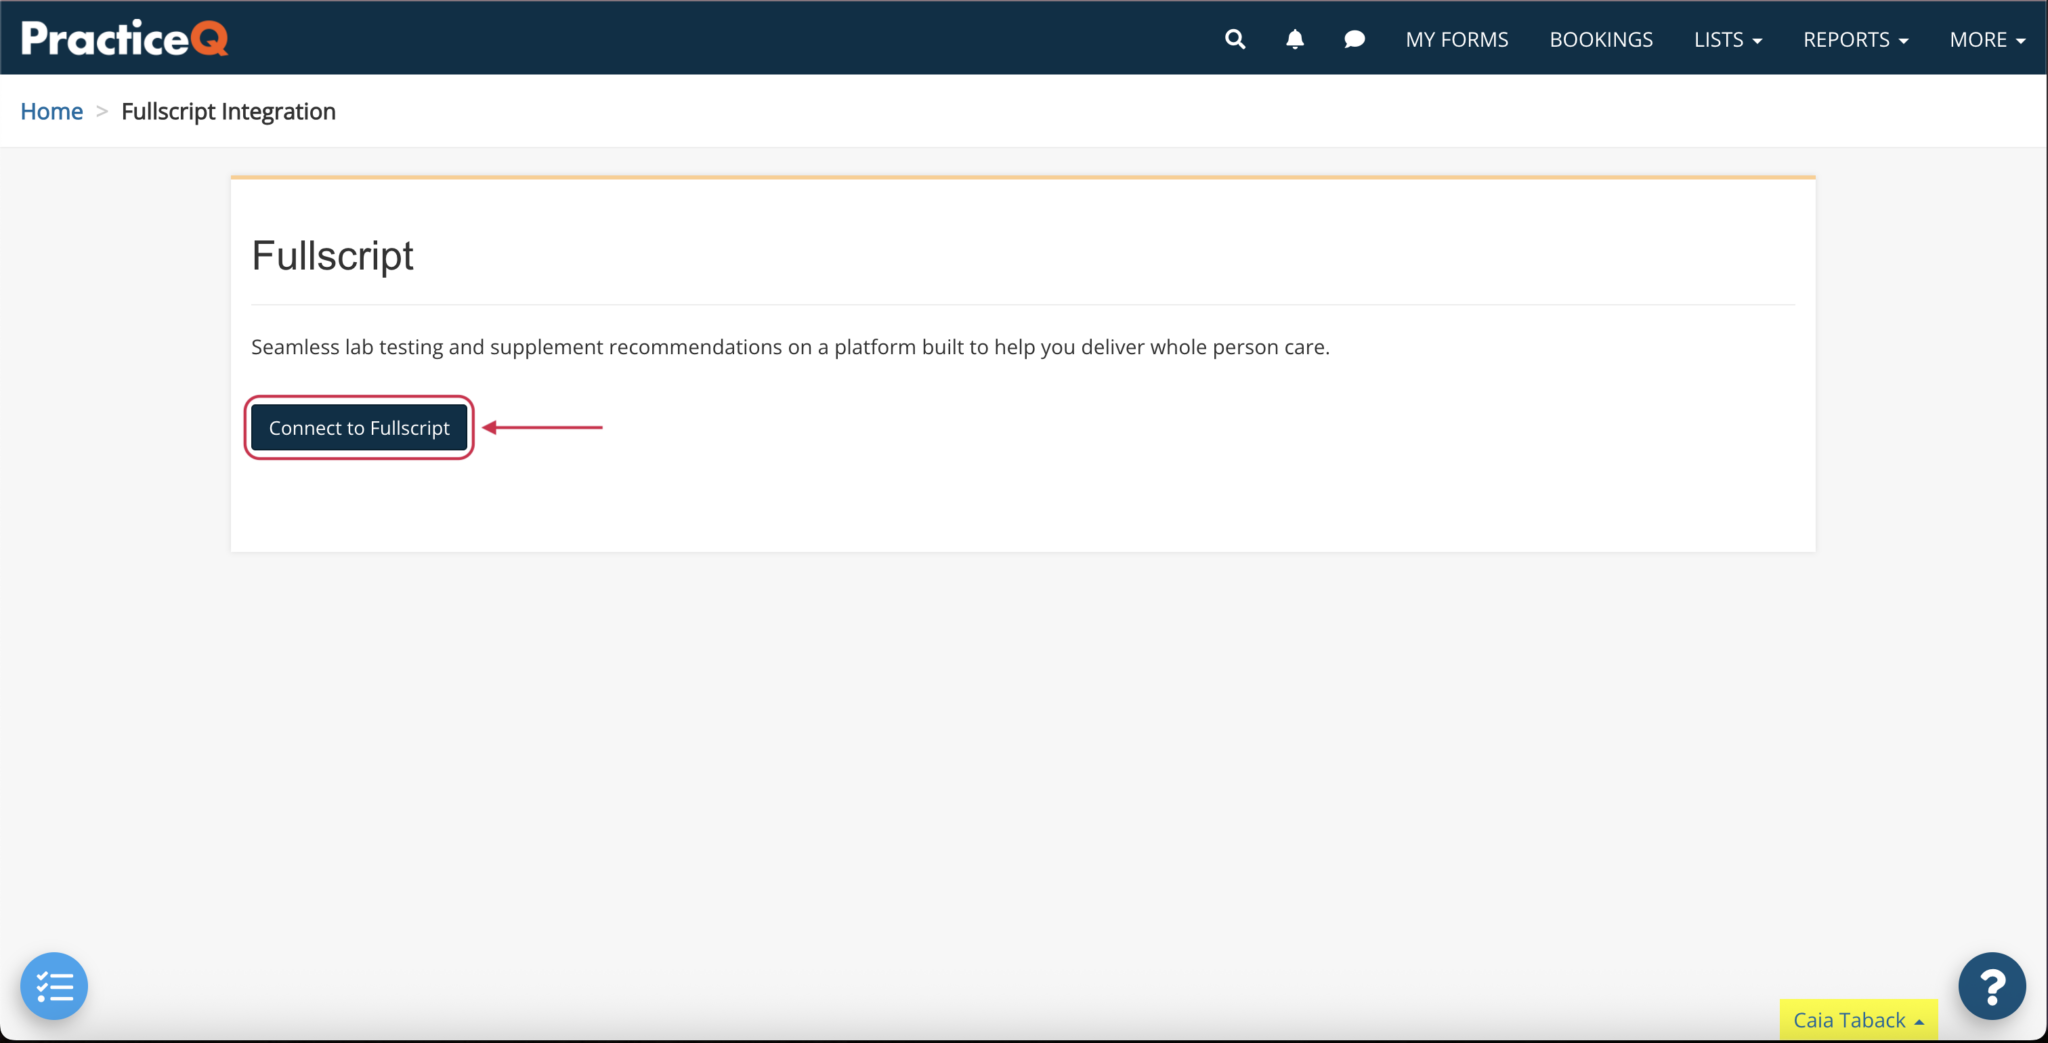Screen dimensions: 2048x1043
Task: Navigate back using the Home breadcrumb
Action: 51,111
